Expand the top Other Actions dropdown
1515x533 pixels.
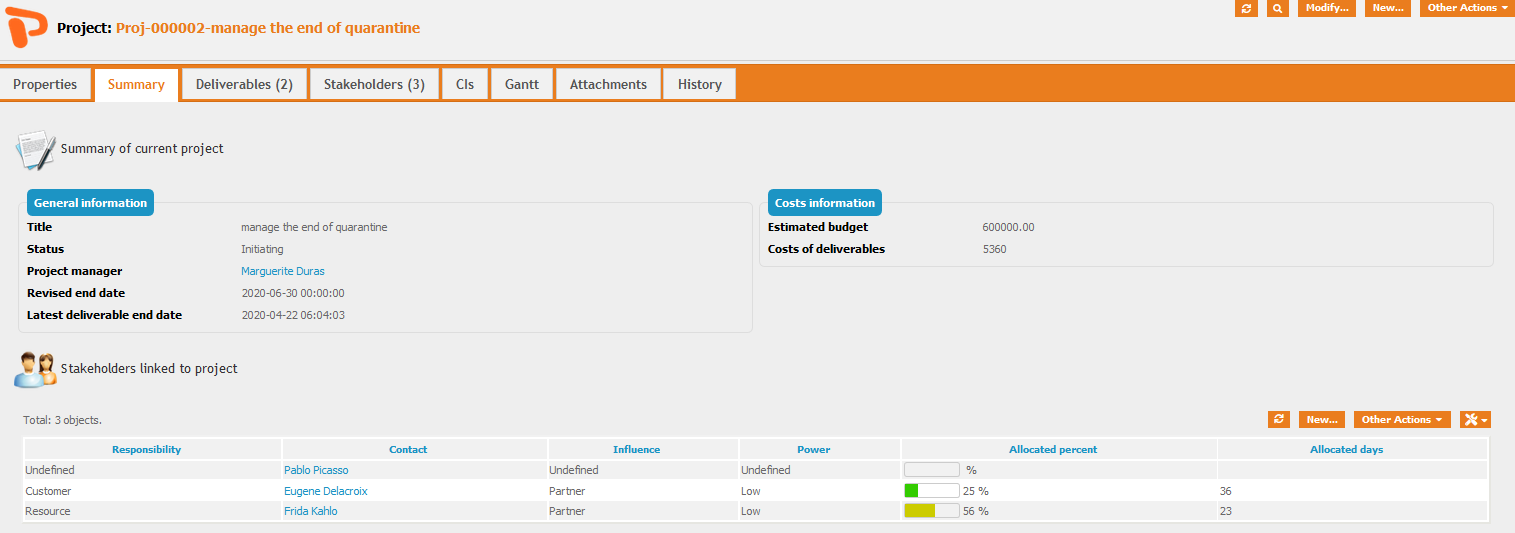pos(1467,8)
